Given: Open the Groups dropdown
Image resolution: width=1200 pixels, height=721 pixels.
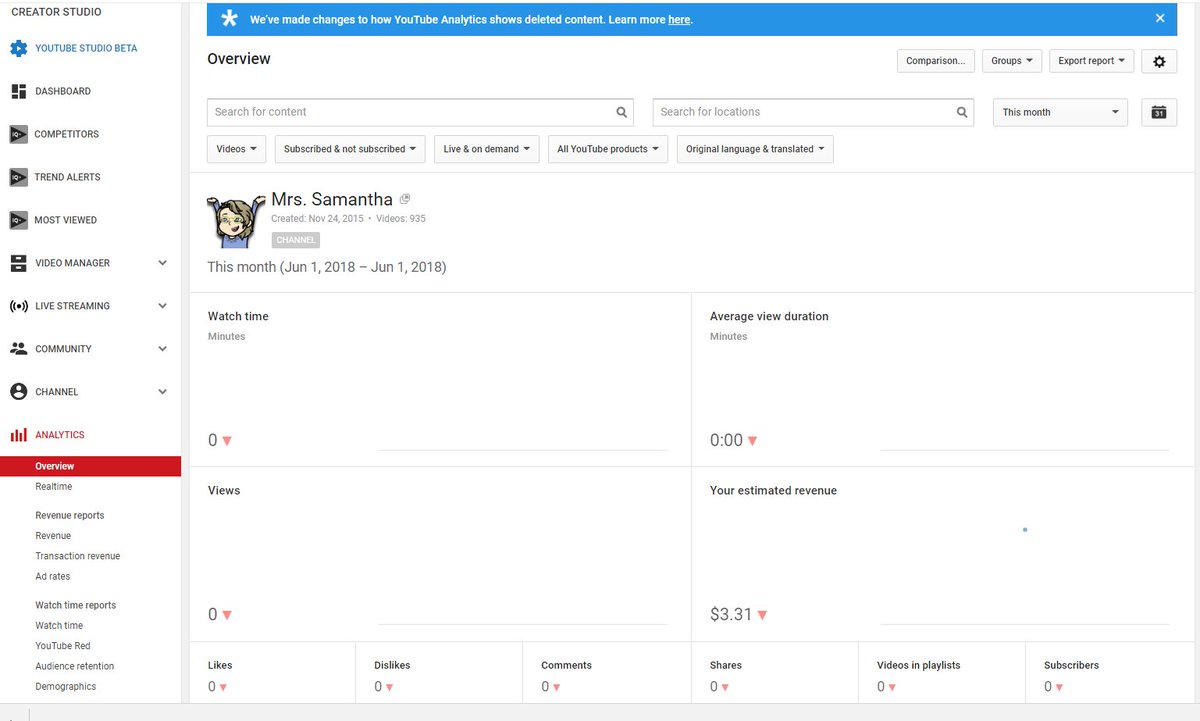Looking at the screenshot, I should click(x=1012, y=61).
